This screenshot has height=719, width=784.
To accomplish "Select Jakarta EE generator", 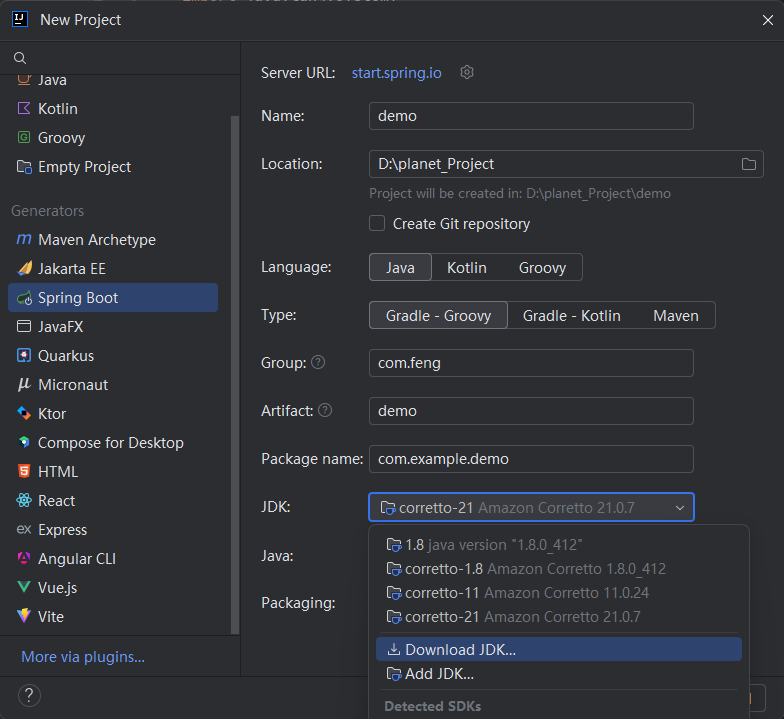I will [x=72, y=268].
